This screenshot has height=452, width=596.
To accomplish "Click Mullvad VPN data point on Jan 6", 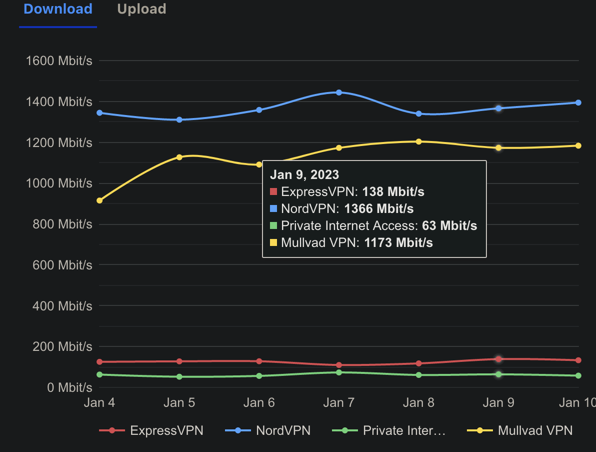I will pyautogui.click(x=259, y=165).
